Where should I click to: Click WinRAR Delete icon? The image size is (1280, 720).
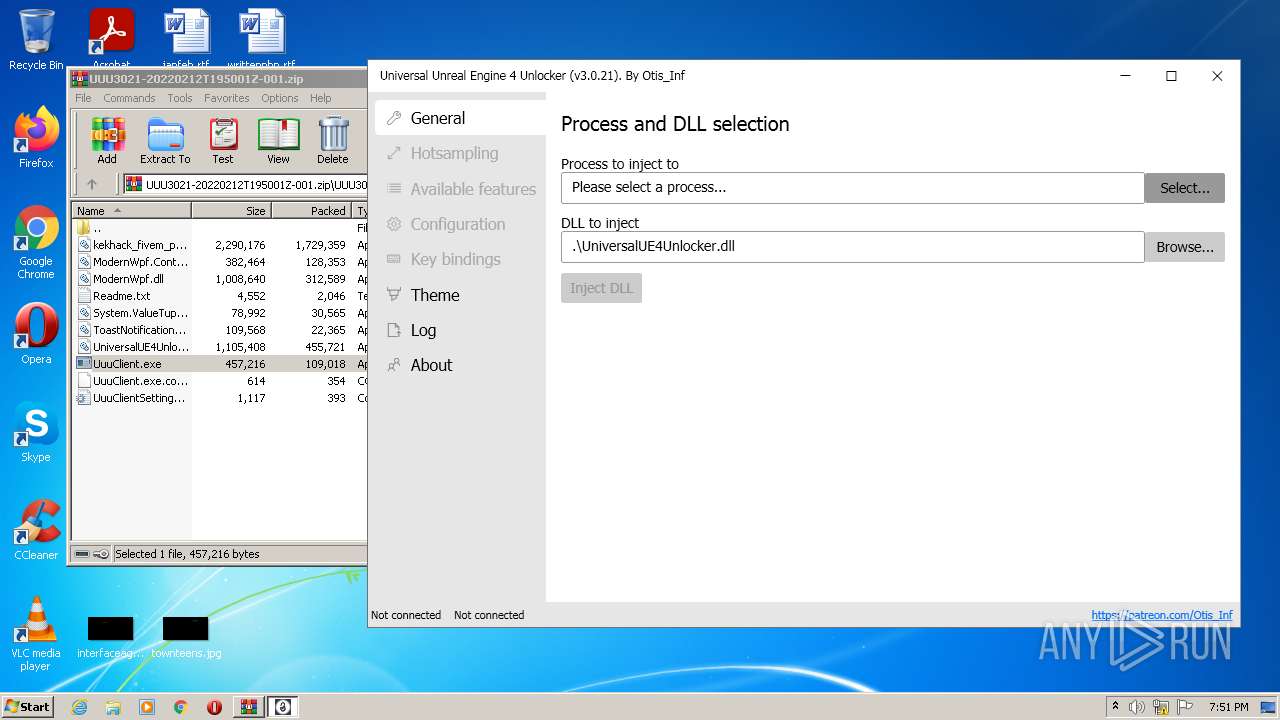point(333,140)
